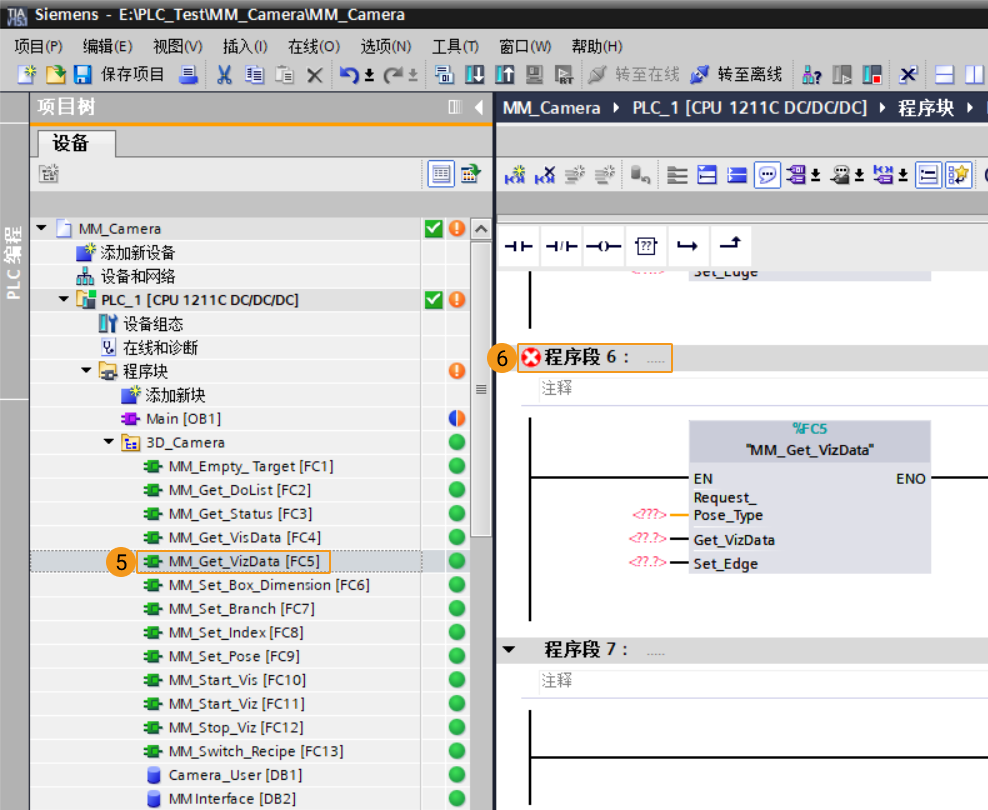Toggle project tree overview table icon
This screenshot has height=810, width=988.
440,174
